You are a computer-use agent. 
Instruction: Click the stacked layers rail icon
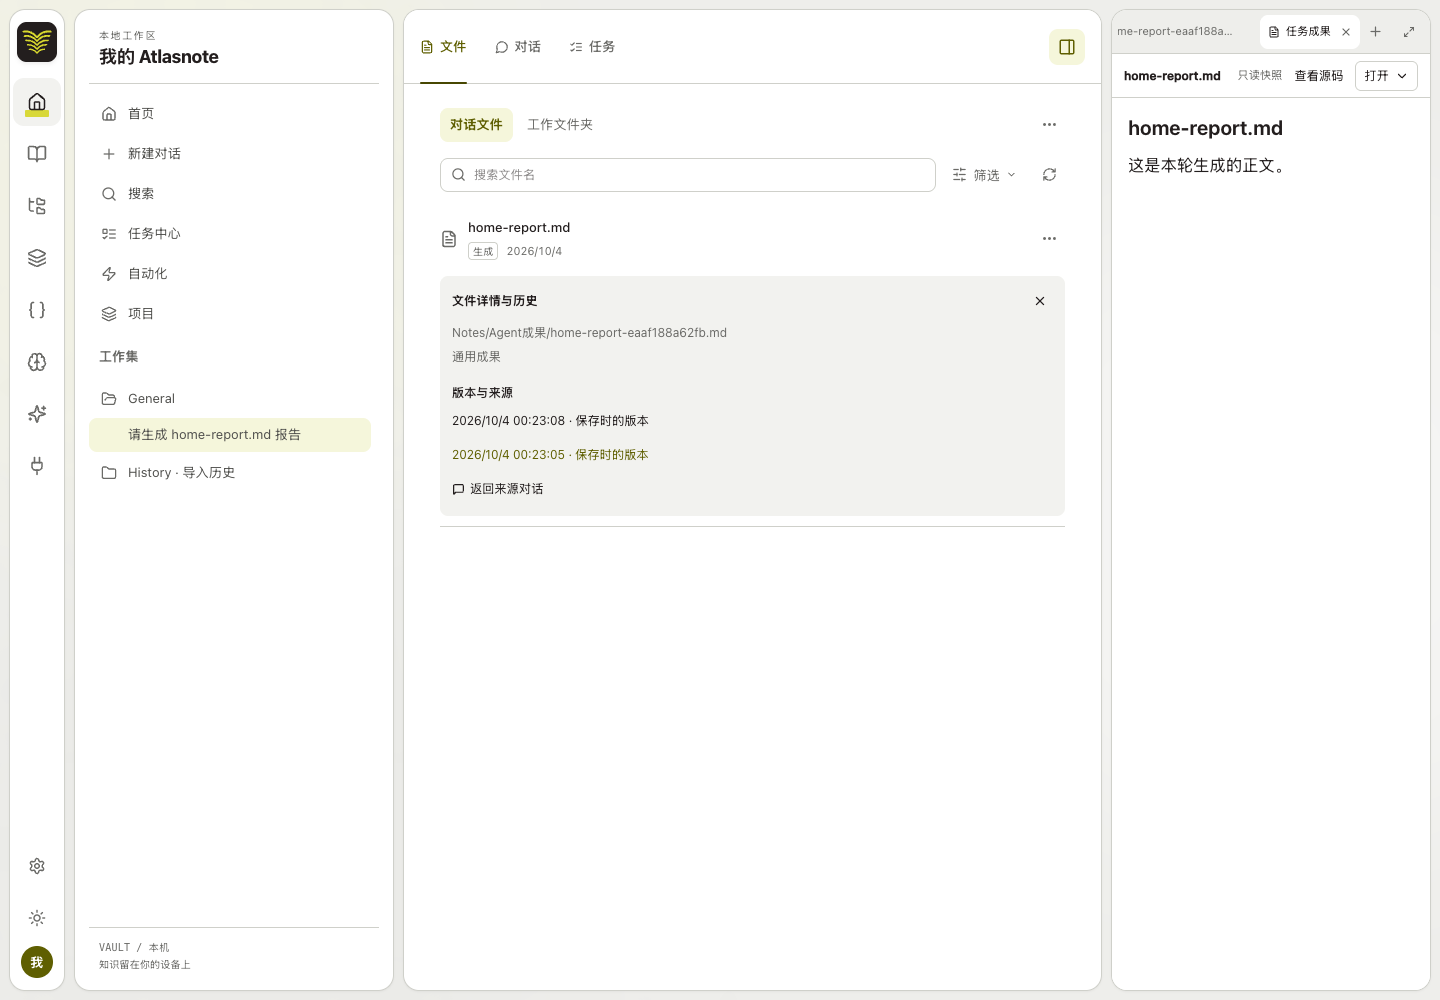pyautogui.click(x=37, y=258)
